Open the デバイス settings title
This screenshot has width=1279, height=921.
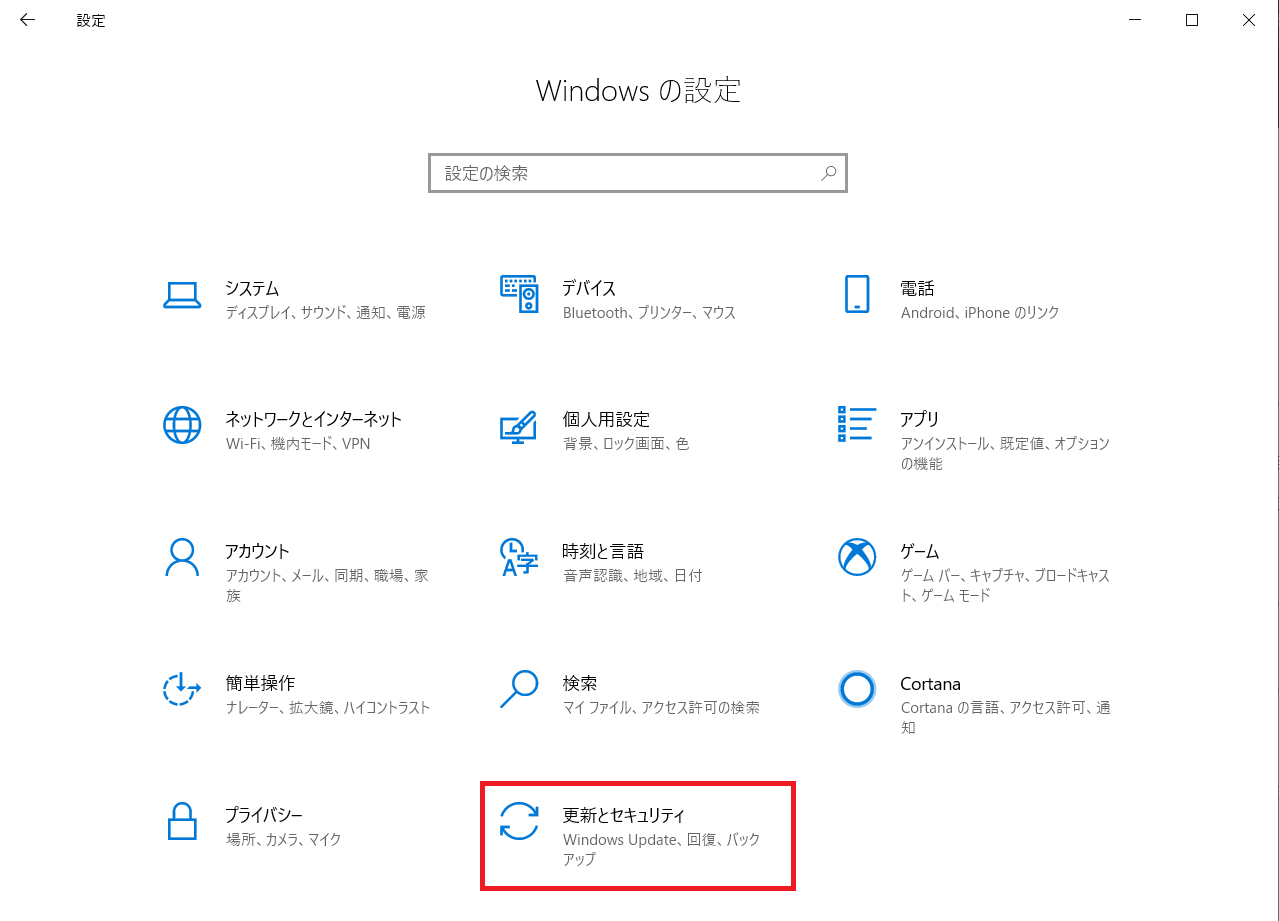[590, 288]
